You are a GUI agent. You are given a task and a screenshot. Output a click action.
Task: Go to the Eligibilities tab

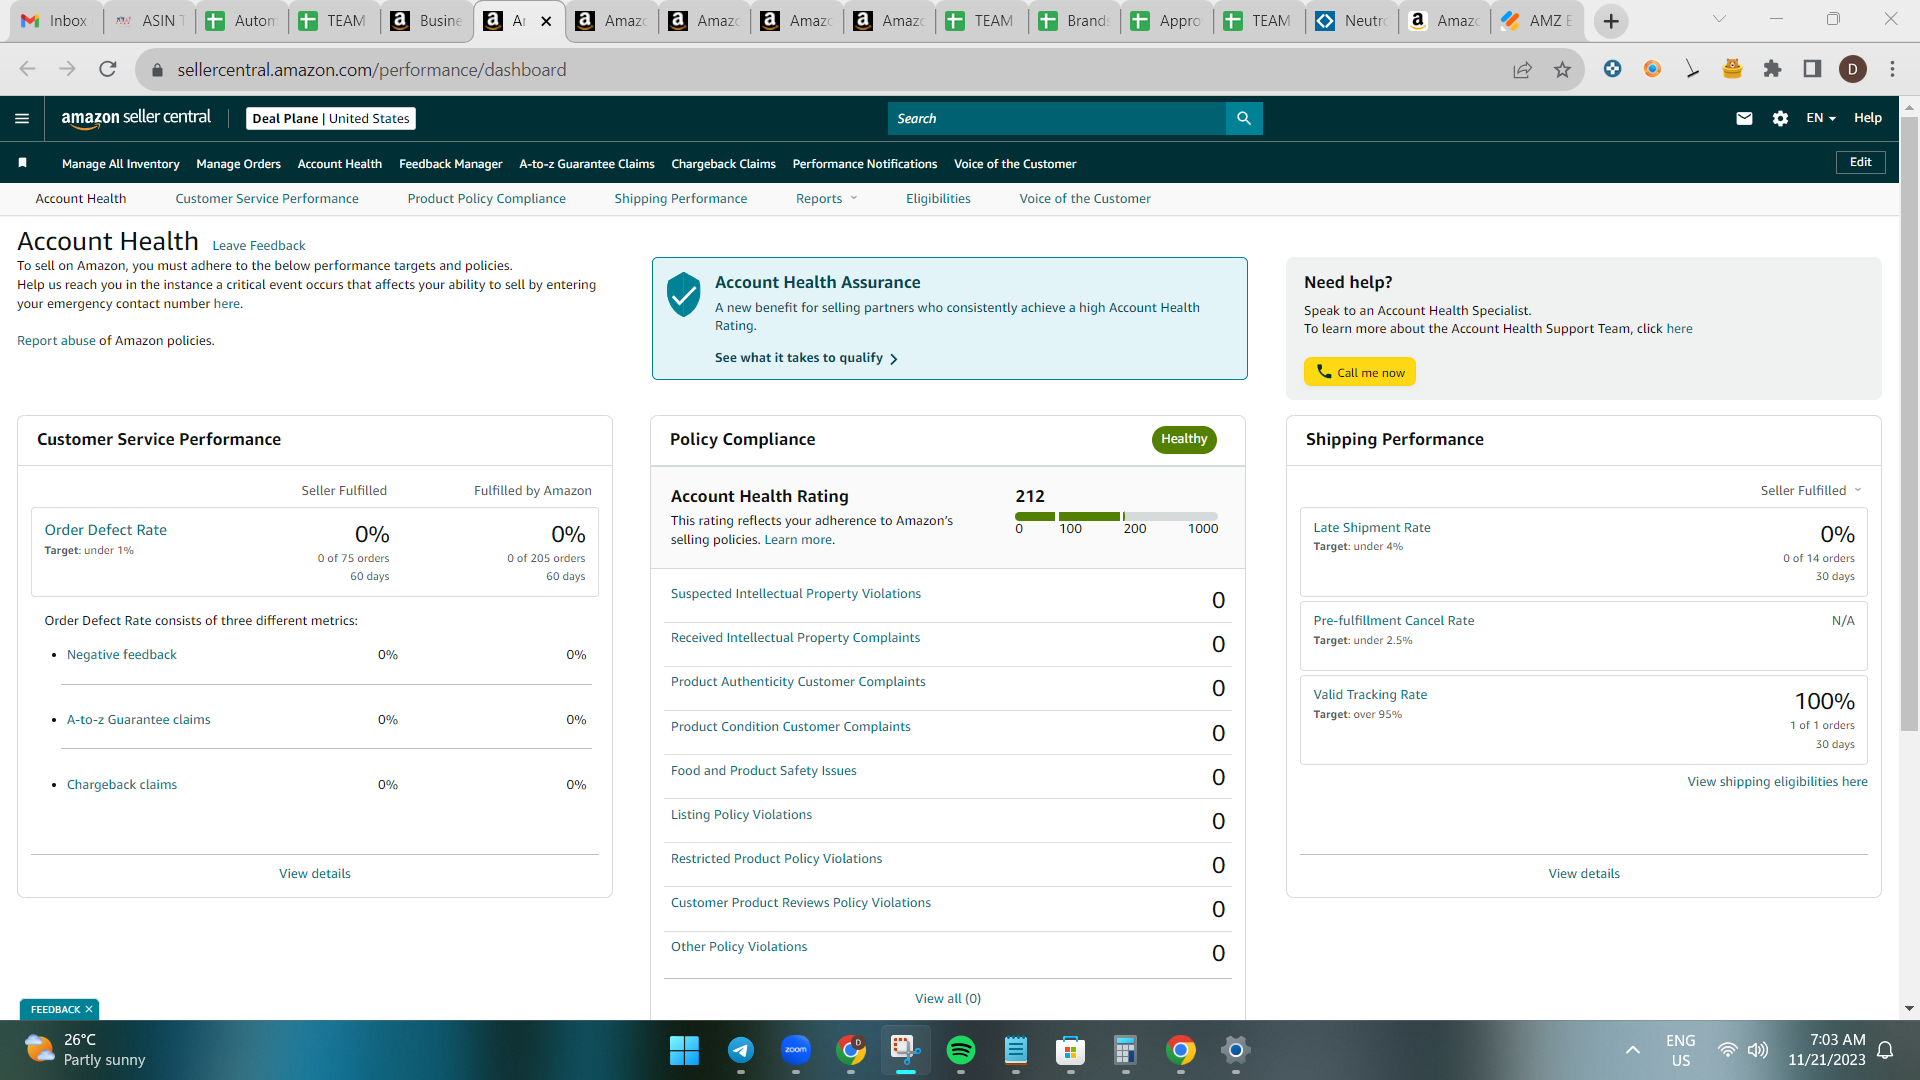pos(938,199)
